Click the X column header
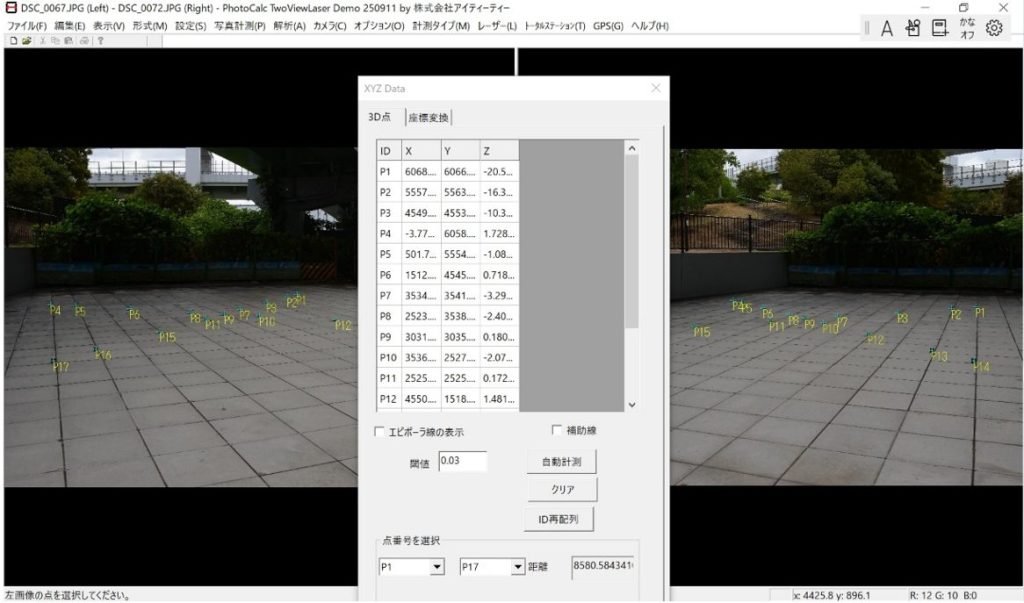This screenshot has width=1024, height=603. [x=421, y=151]
